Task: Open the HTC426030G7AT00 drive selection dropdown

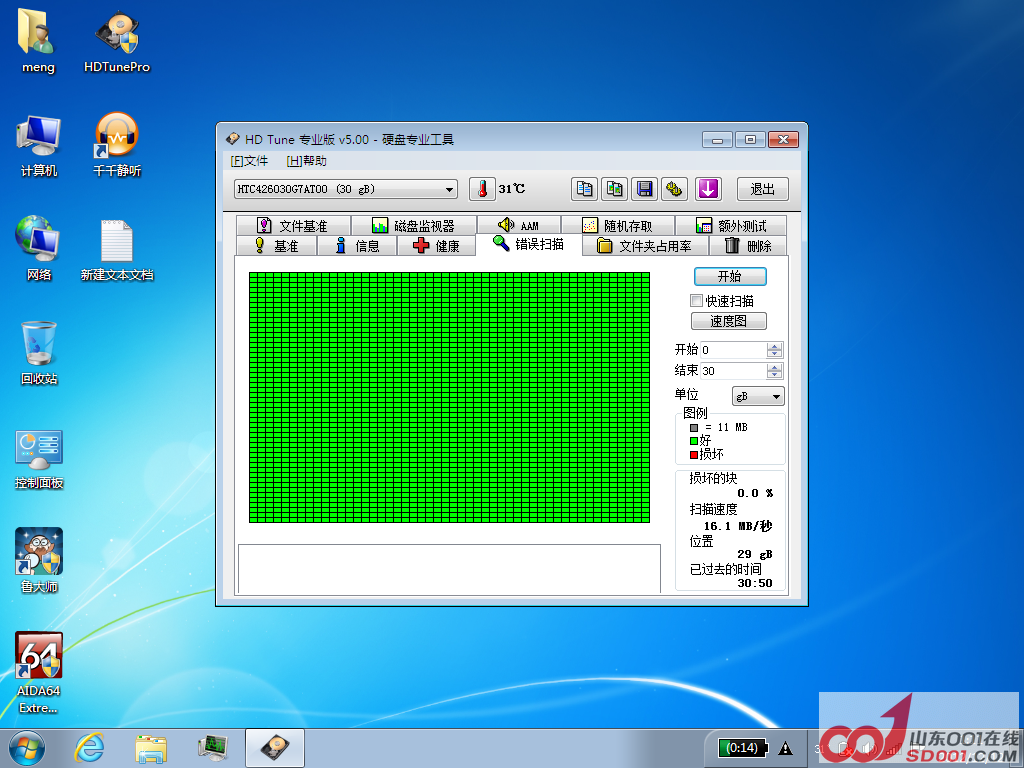Action: click(x=345, y=189)
